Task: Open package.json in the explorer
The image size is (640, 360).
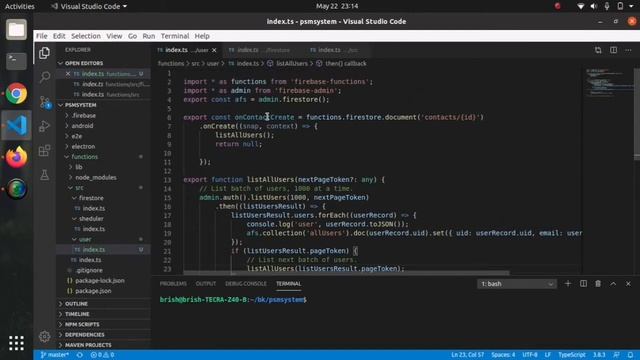Action: (93, 291)
